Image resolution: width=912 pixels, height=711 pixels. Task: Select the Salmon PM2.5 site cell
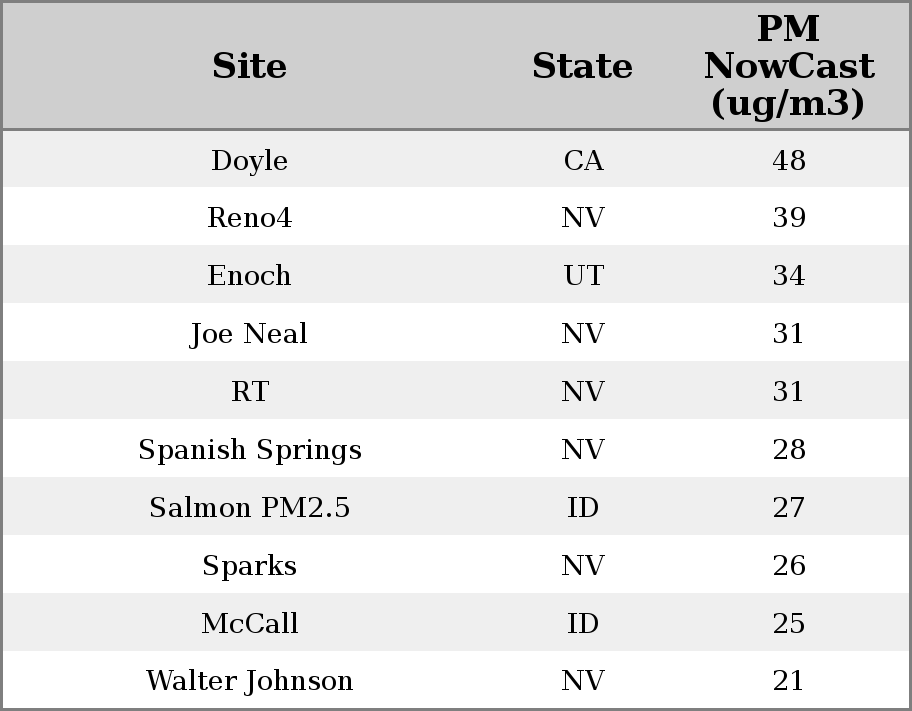(249, 508)
